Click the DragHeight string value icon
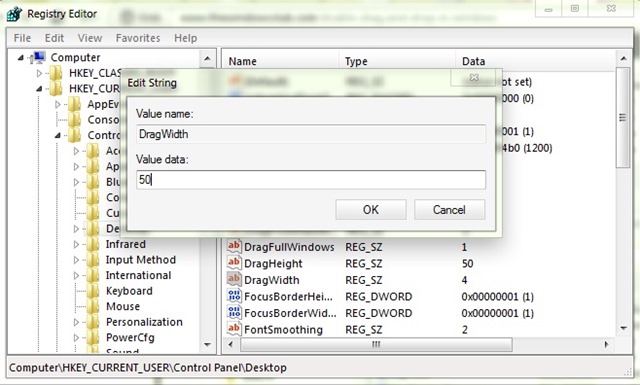The height and width of the screenshot is (385, 640). click(x=234, y=263)
